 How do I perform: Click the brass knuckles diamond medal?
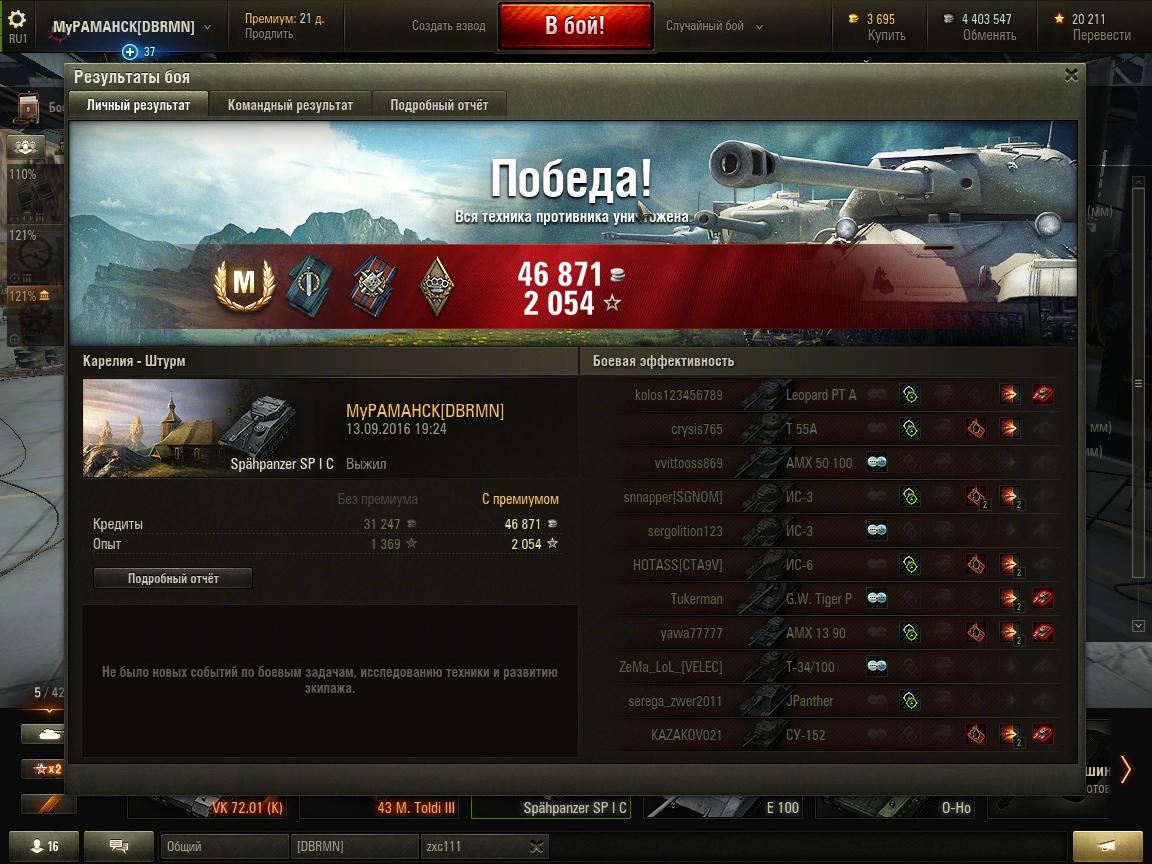[x=436, y=286]
